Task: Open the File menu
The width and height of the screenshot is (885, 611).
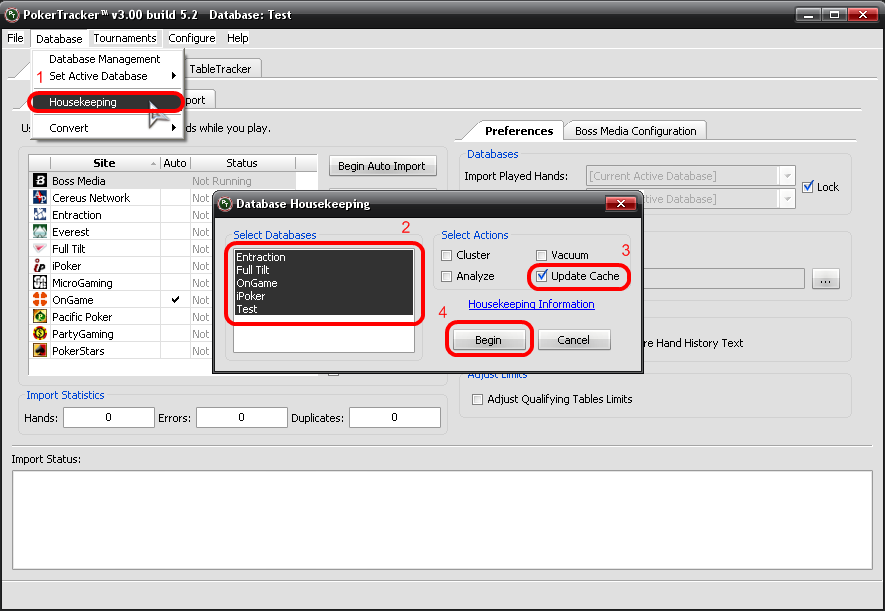Action: (15, 38)
